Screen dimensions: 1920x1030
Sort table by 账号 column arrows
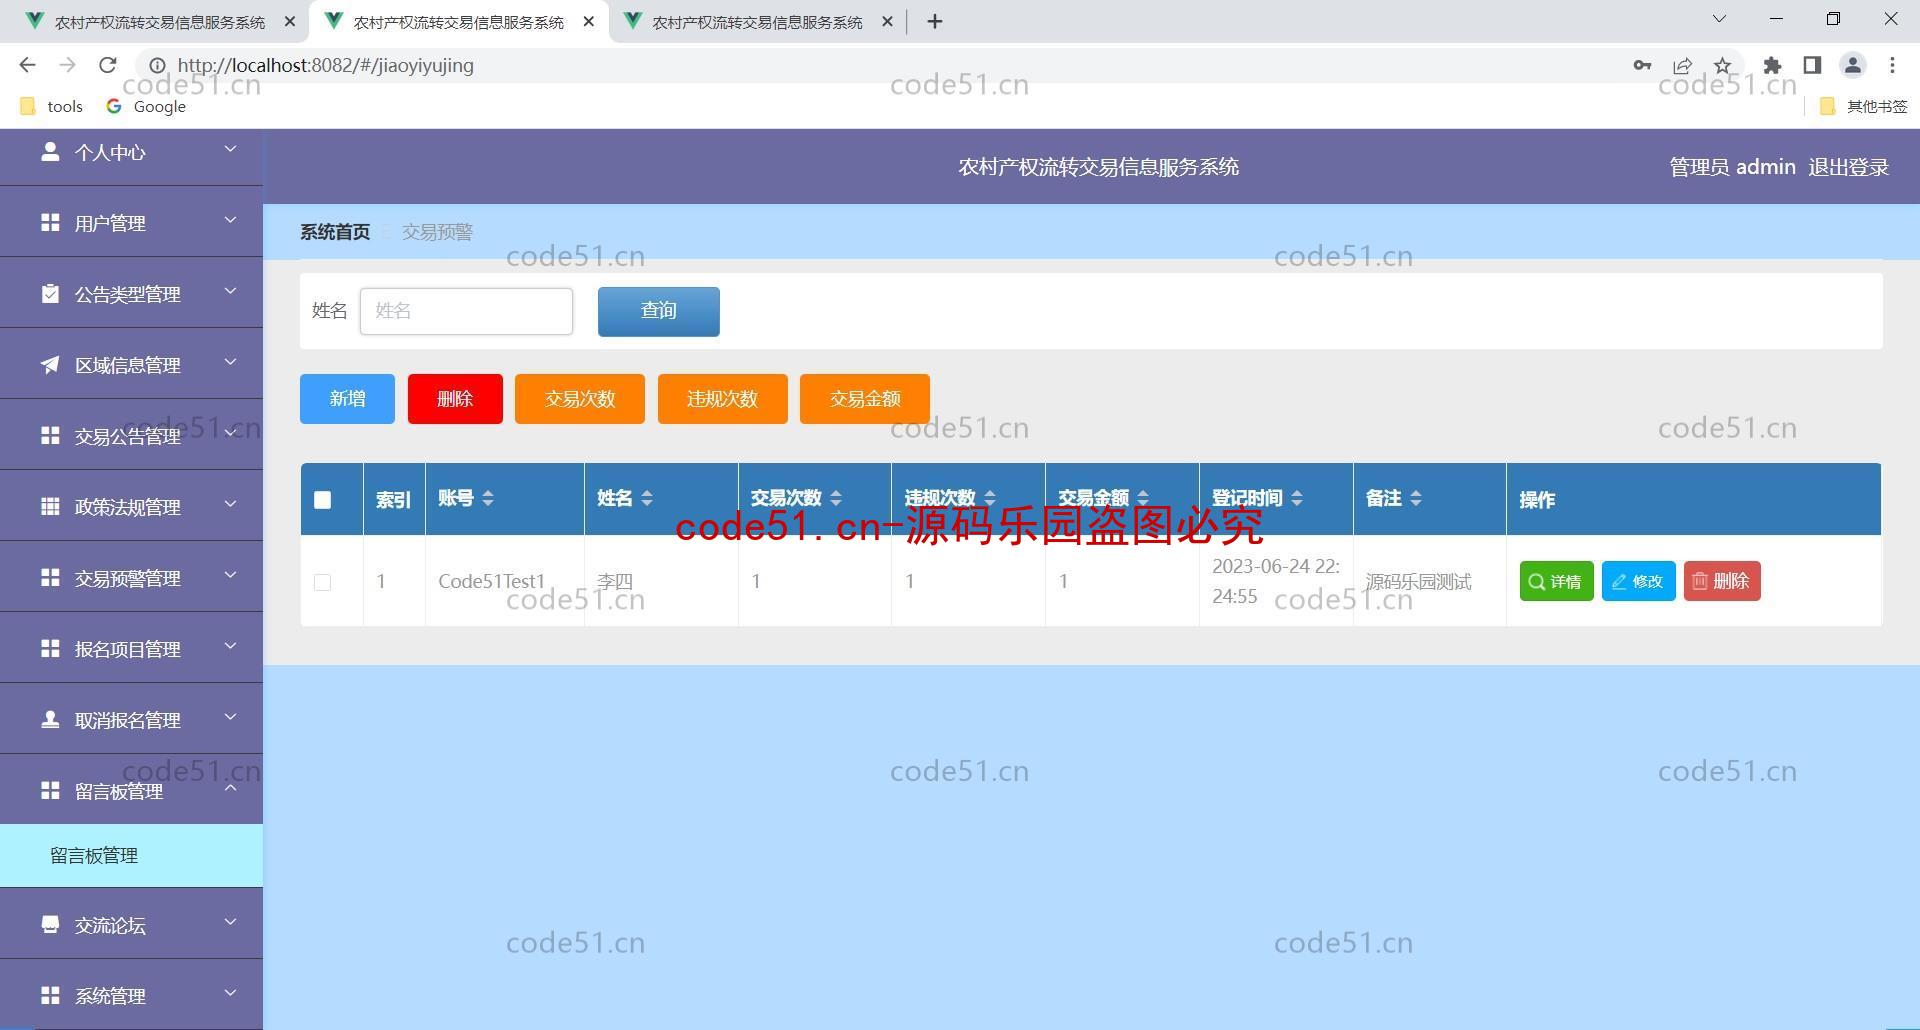488,498
